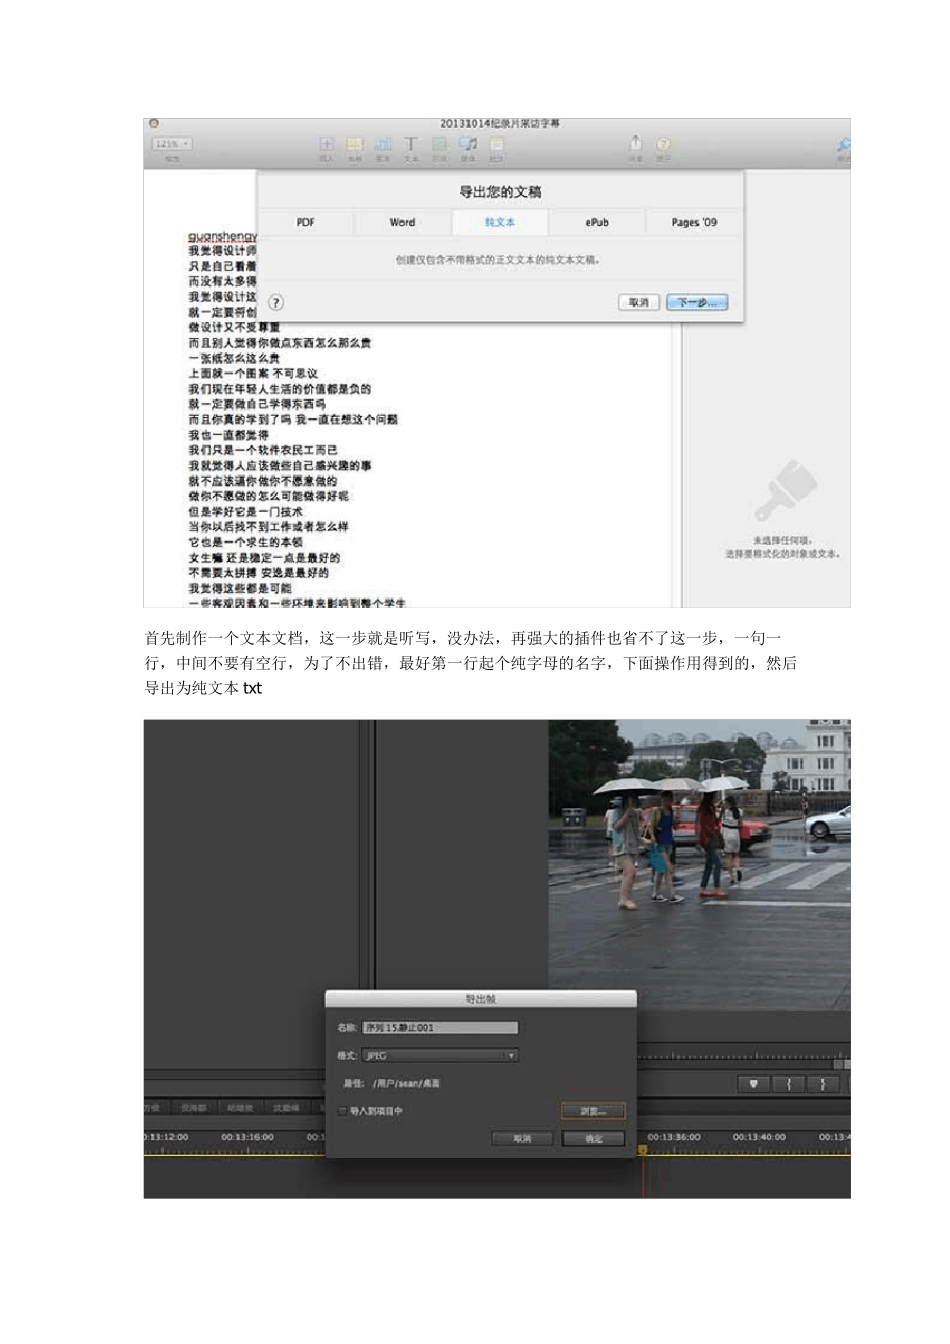Click the 浏览… button in export frame dialog
The height and width of the screenshot is (1344, 950).
pyautogui.click(x=594, y=1111)
